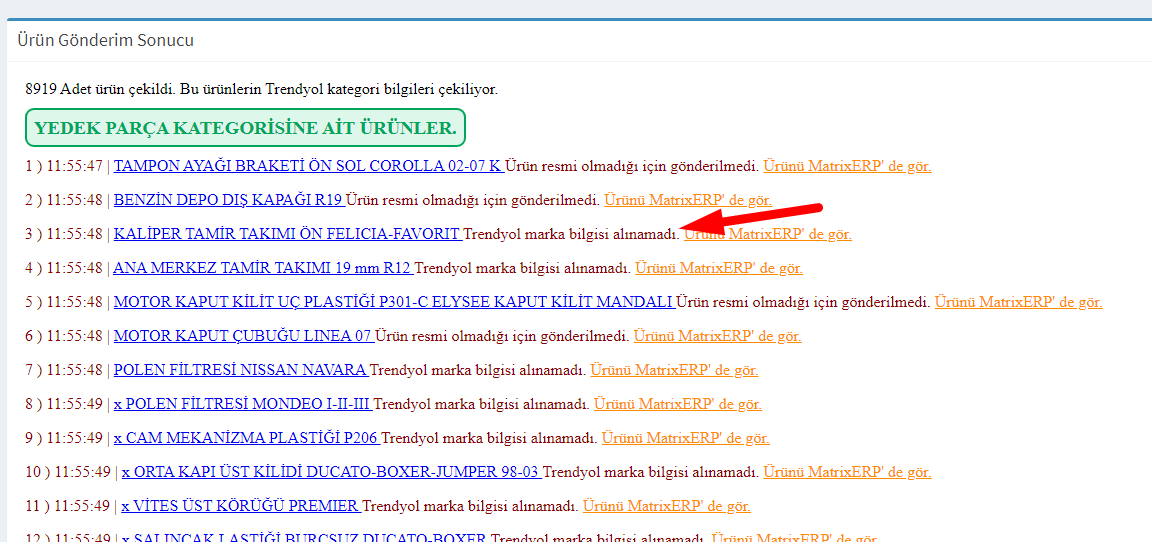See POLEN FİLTRESİ NISSAN NAVARA in MatrixERP
The width and height of the screenshot is (1152, 542).
674,370
